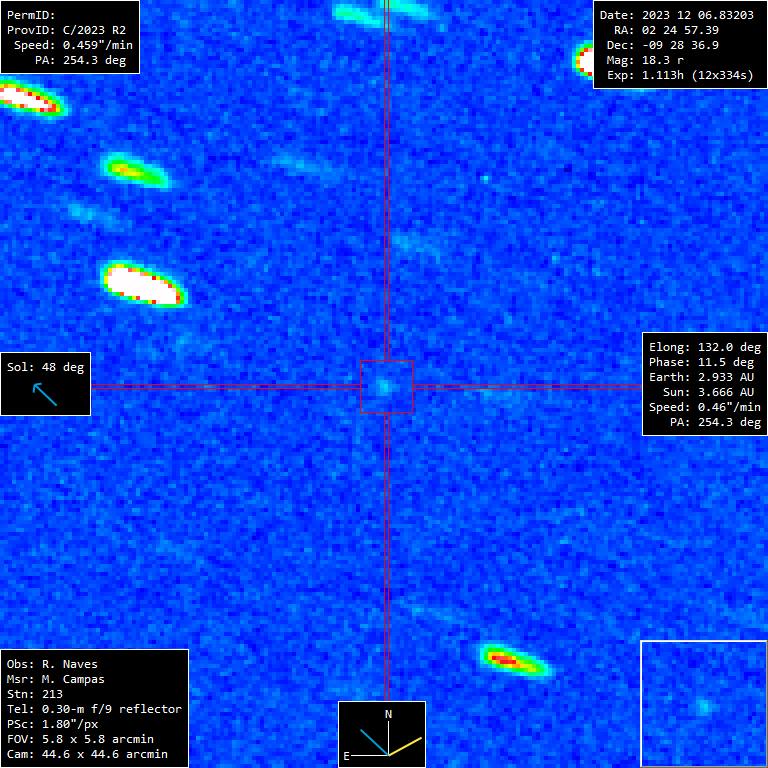Screen dimensions: 768x768
Task: Click the comet inside the red center box
Action: 384,387
